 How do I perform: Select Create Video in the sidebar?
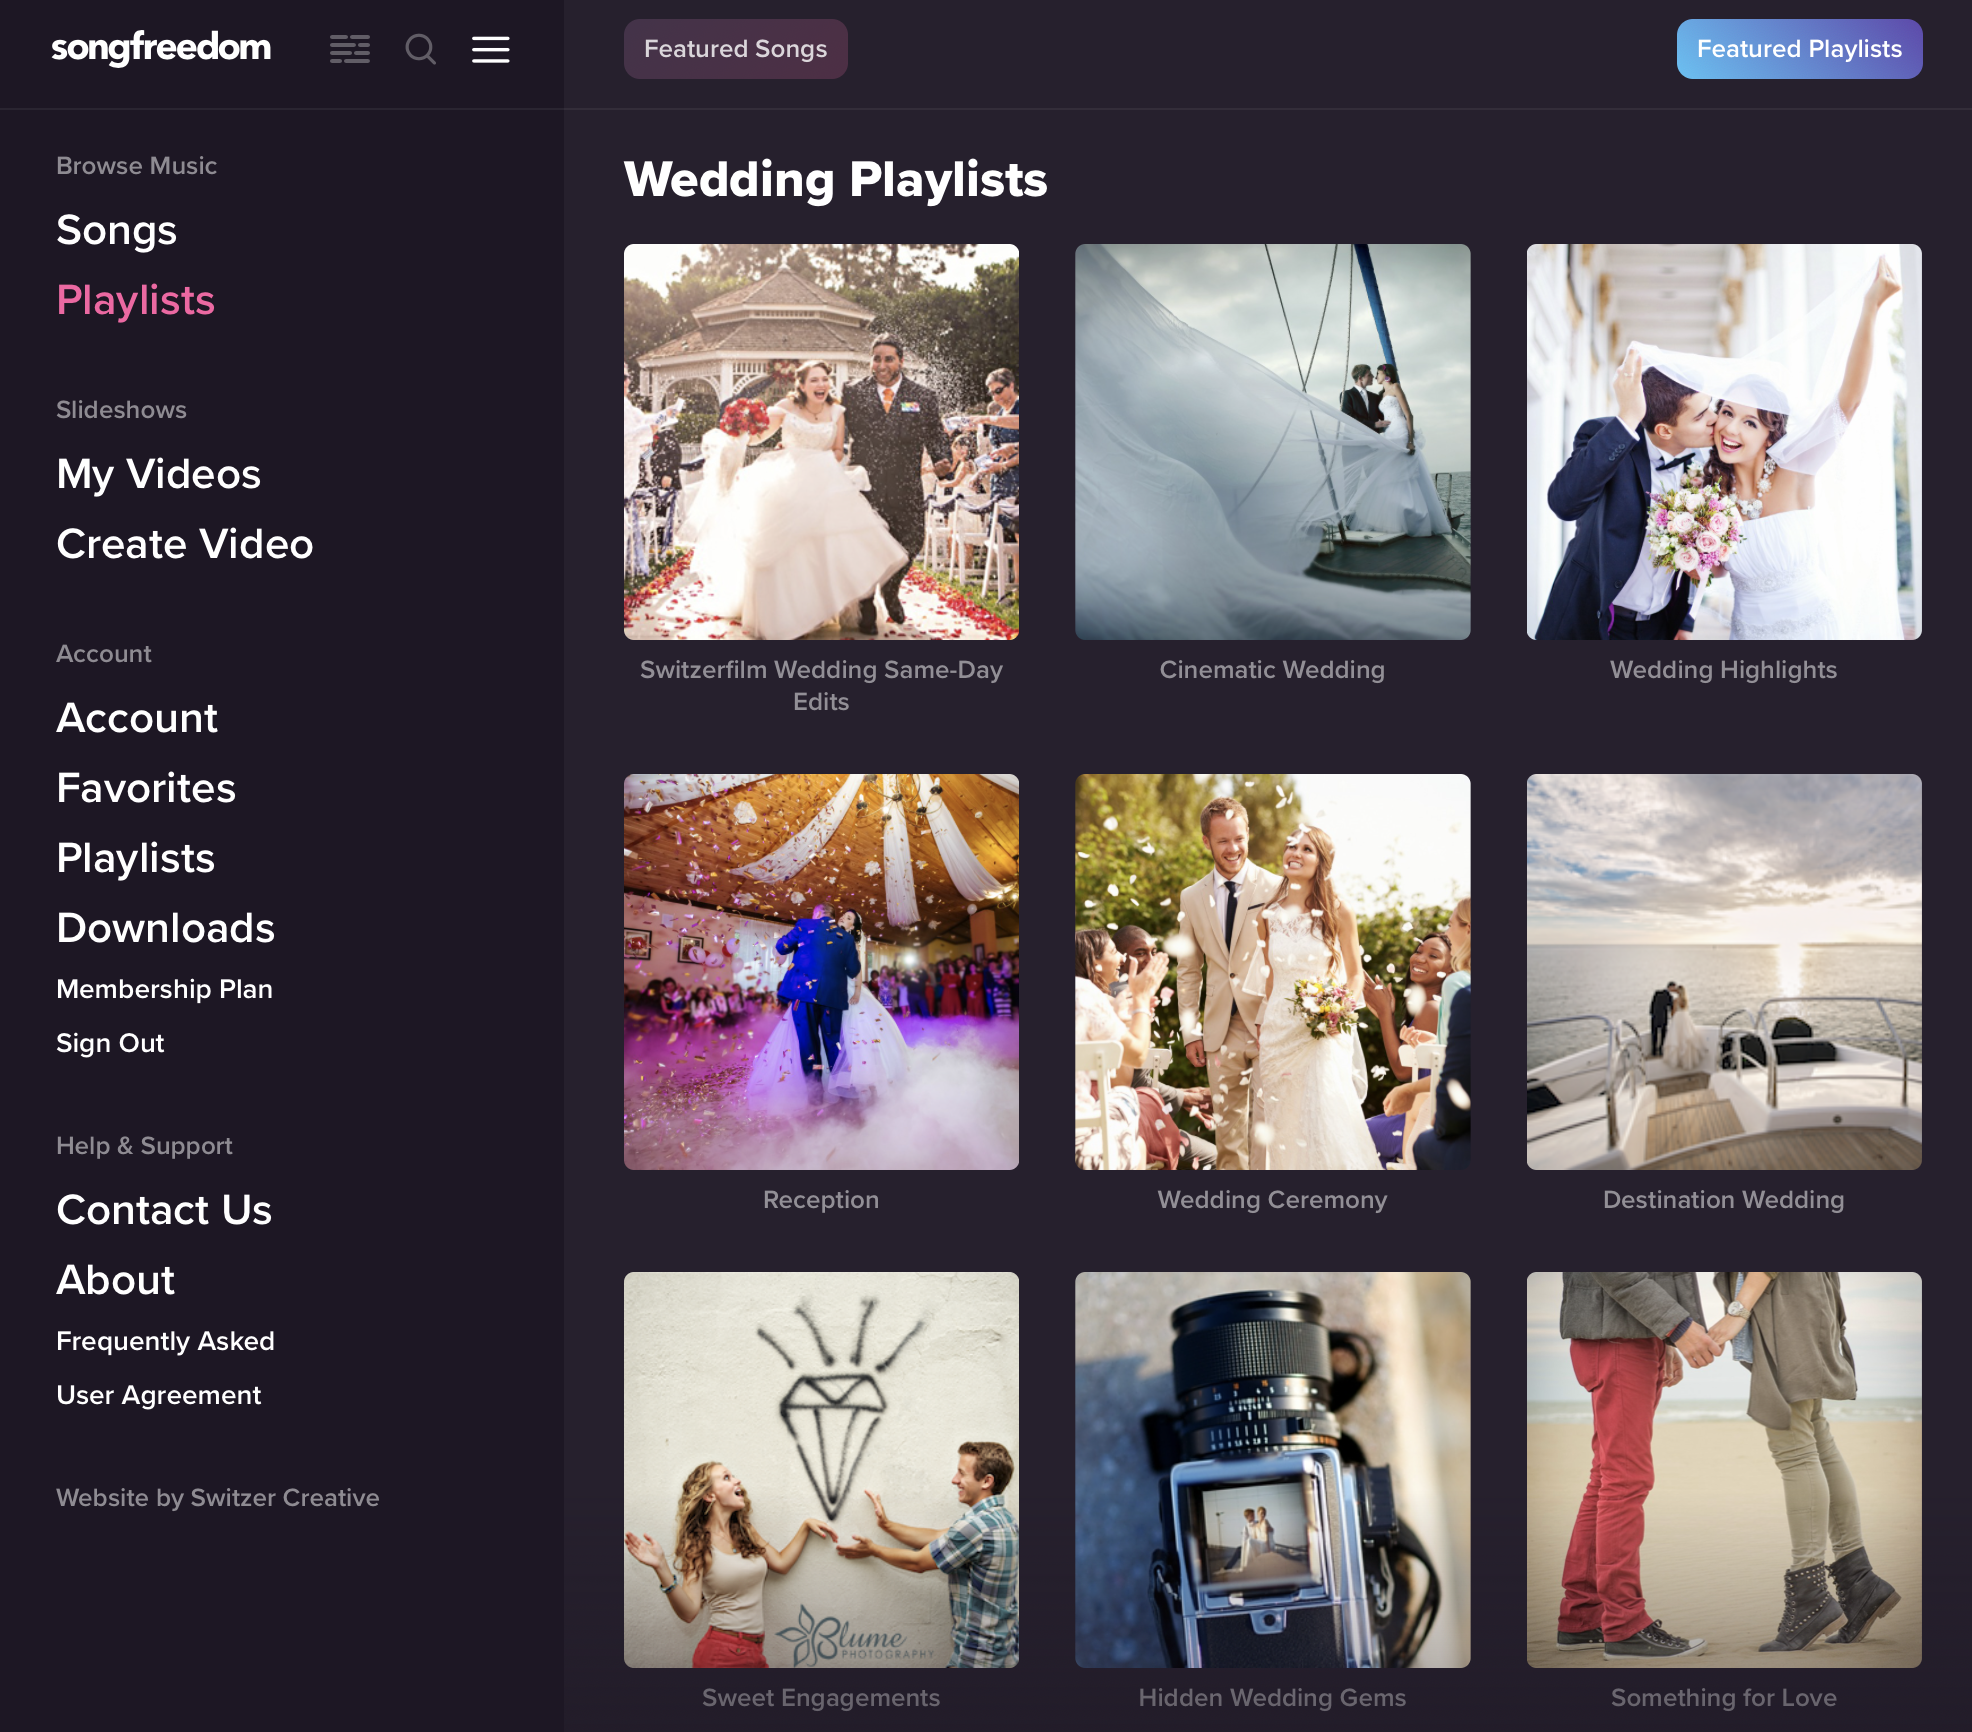(185, 544)
